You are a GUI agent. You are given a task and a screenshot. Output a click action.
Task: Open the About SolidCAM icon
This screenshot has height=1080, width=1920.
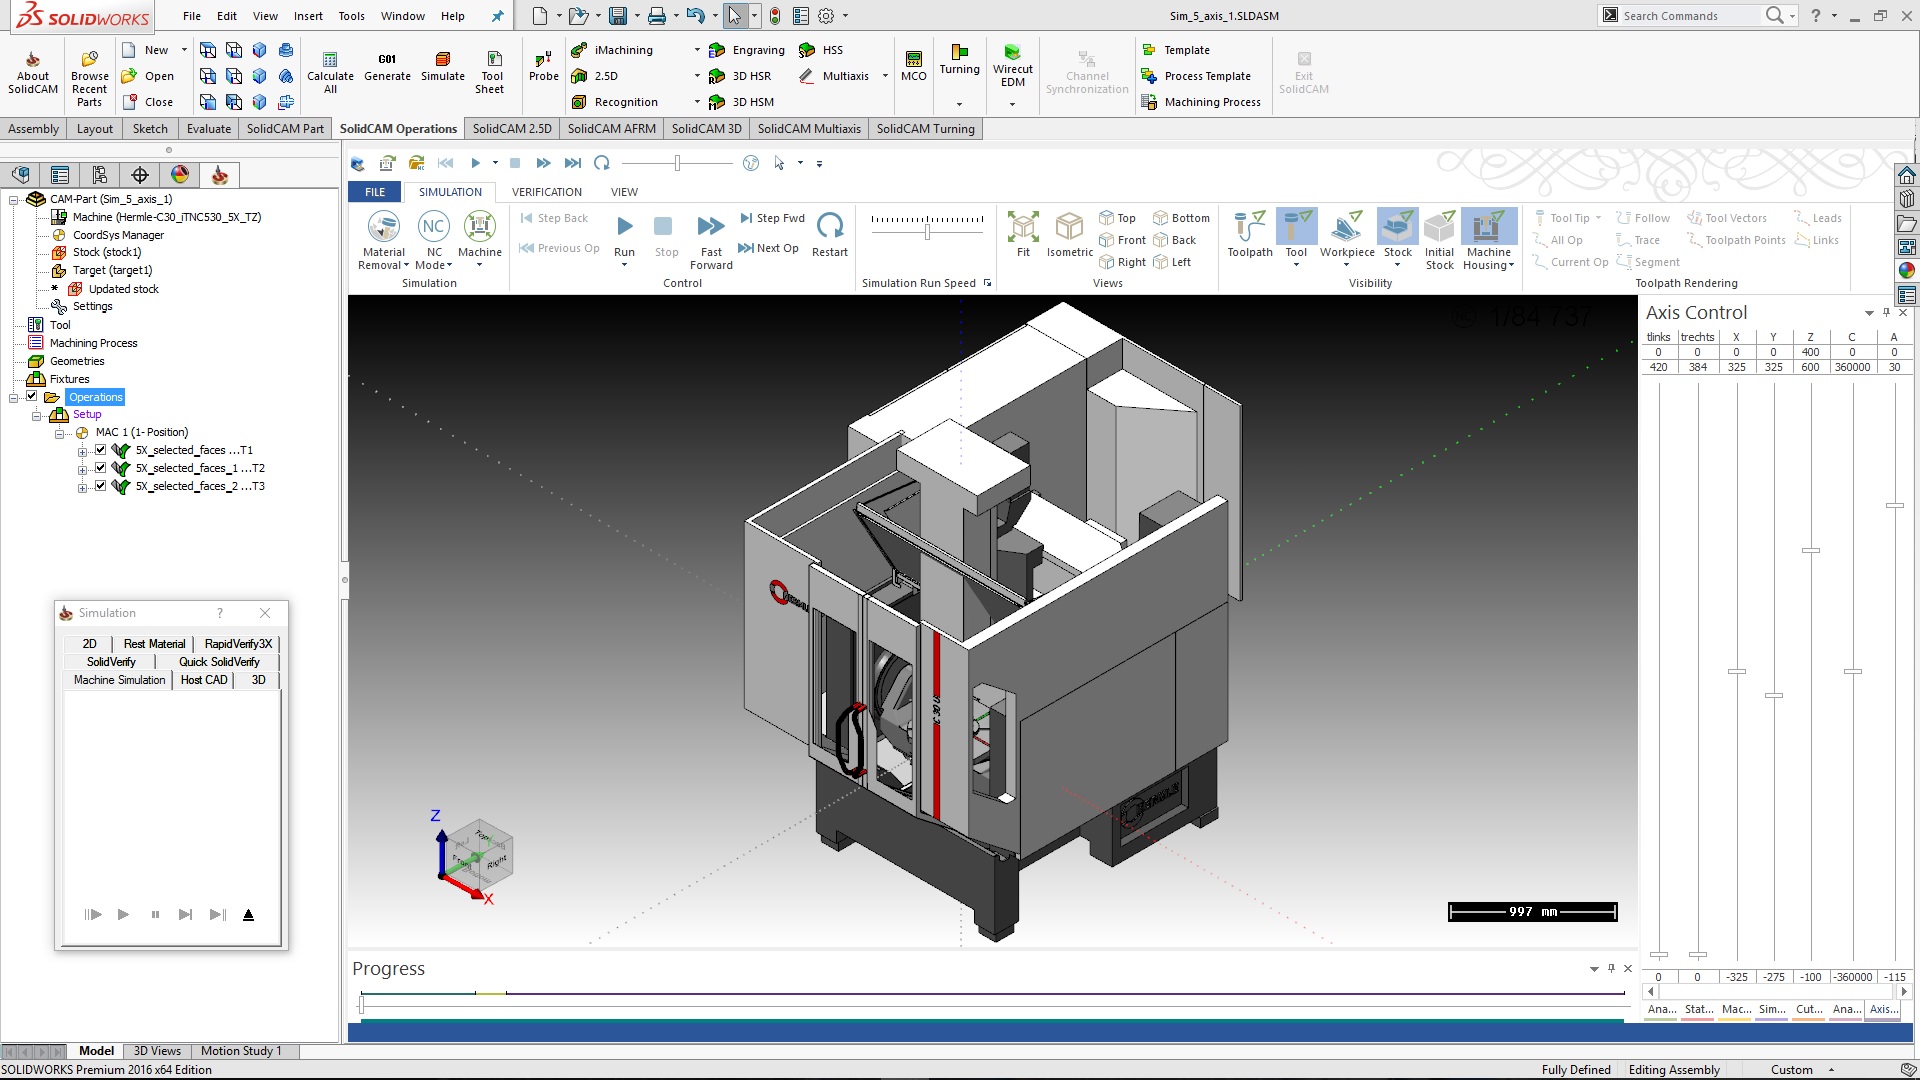tap(33, 73)
